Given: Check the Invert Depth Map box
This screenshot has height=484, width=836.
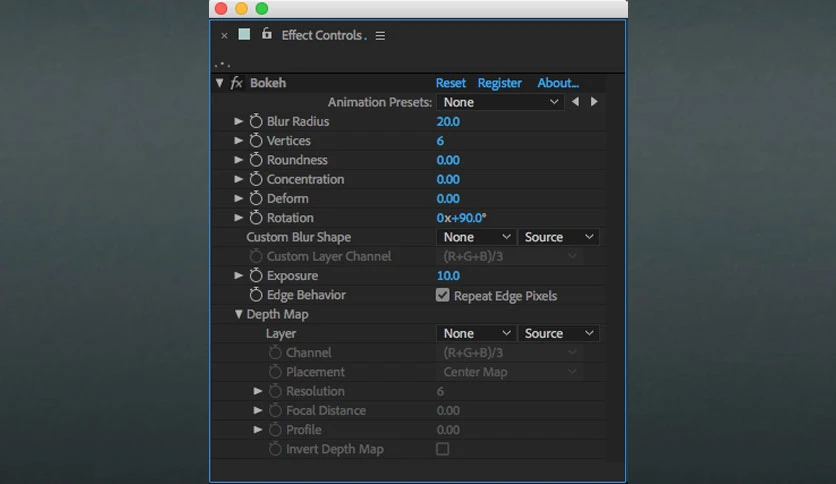Looking at the screenshot, I should 443,449.
